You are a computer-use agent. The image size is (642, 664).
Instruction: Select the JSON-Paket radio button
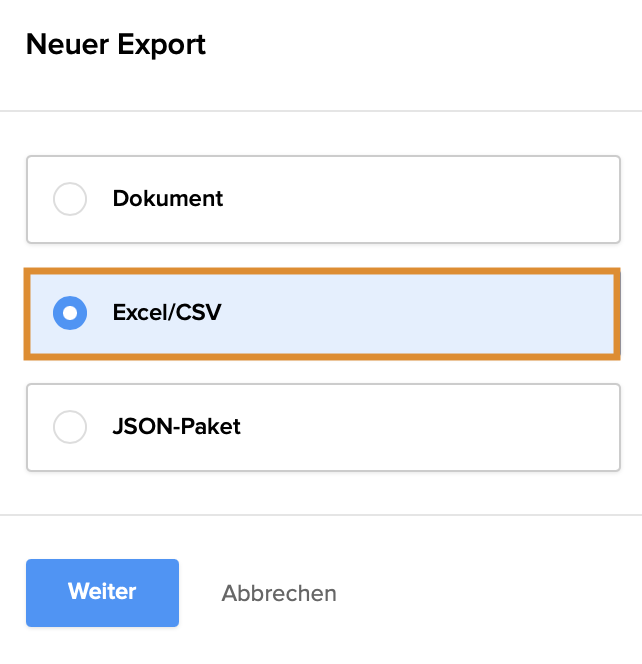[x=70, y=427]
